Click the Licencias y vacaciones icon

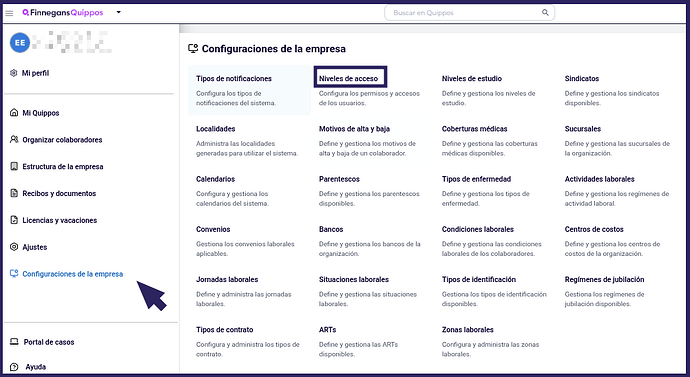point(14,220)
